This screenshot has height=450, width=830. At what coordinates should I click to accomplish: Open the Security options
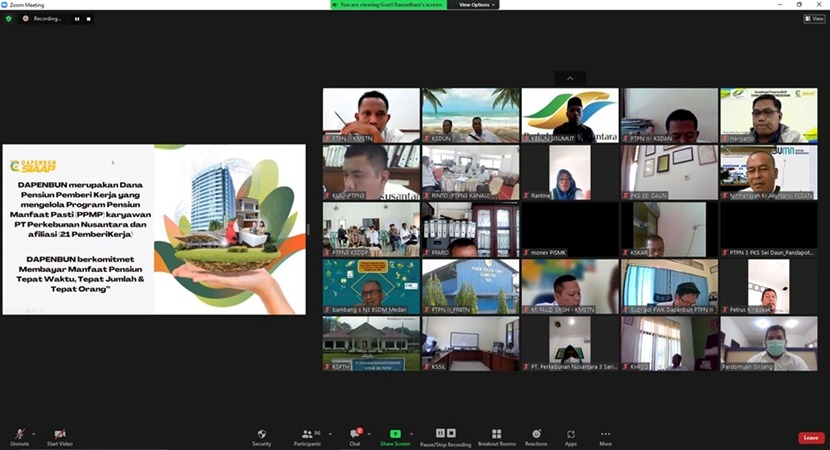(261, 435)
